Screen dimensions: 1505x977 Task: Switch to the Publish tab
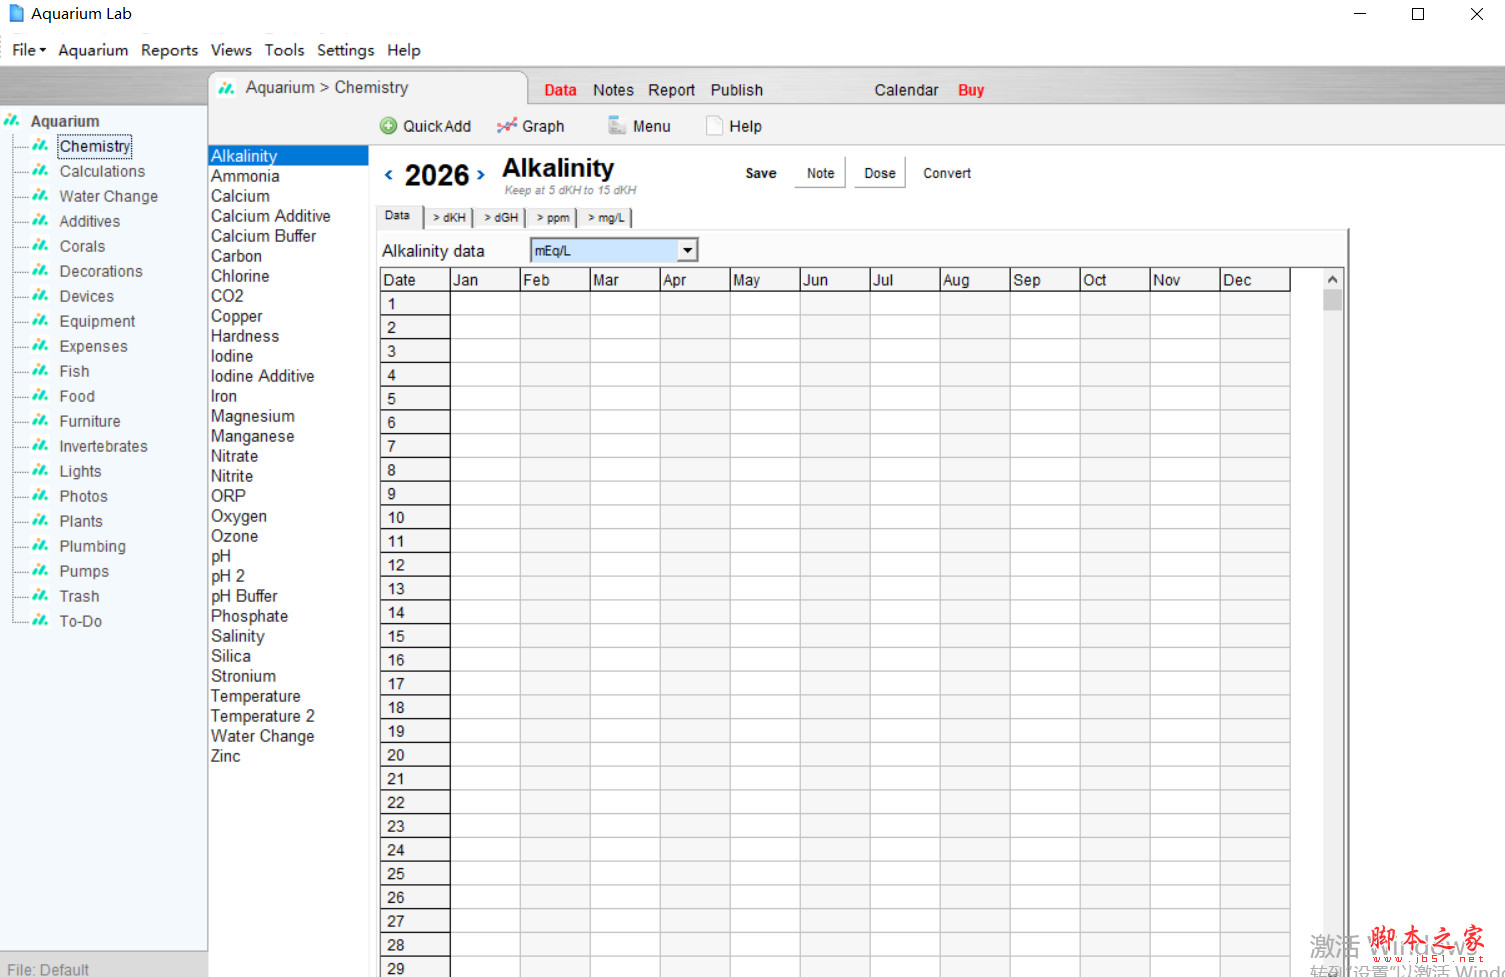click(737, 90)
